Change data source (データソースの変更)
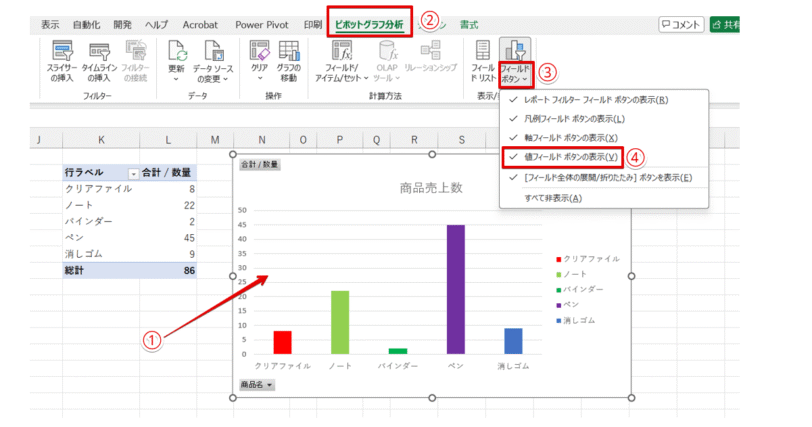 point(213,62)
